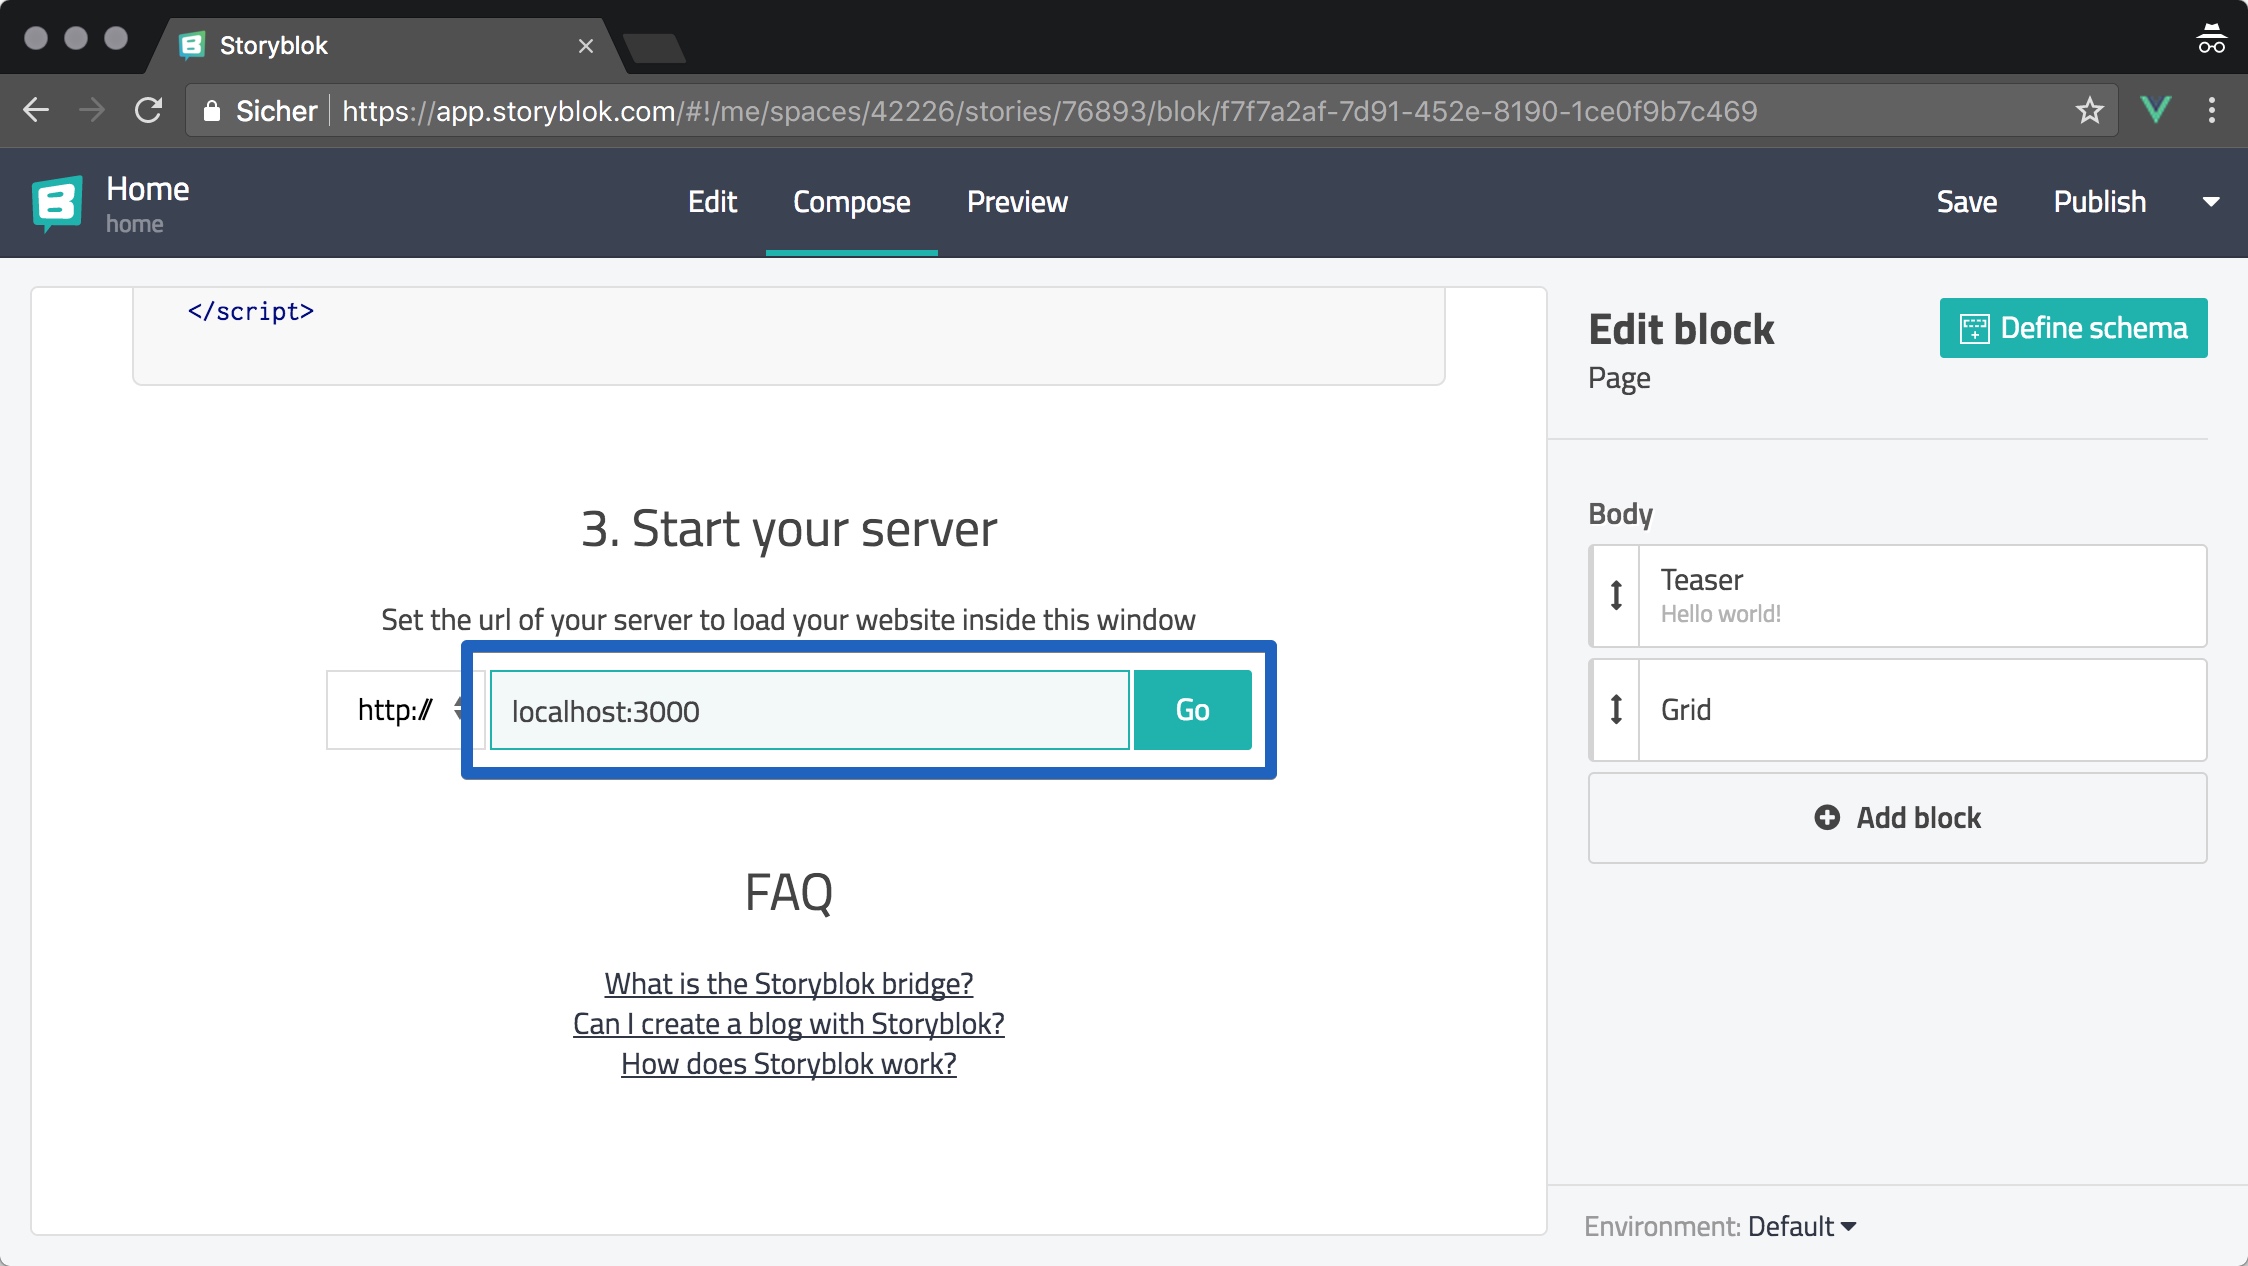
Task: Click the 'home' slug text
Action: pos(135,224)
